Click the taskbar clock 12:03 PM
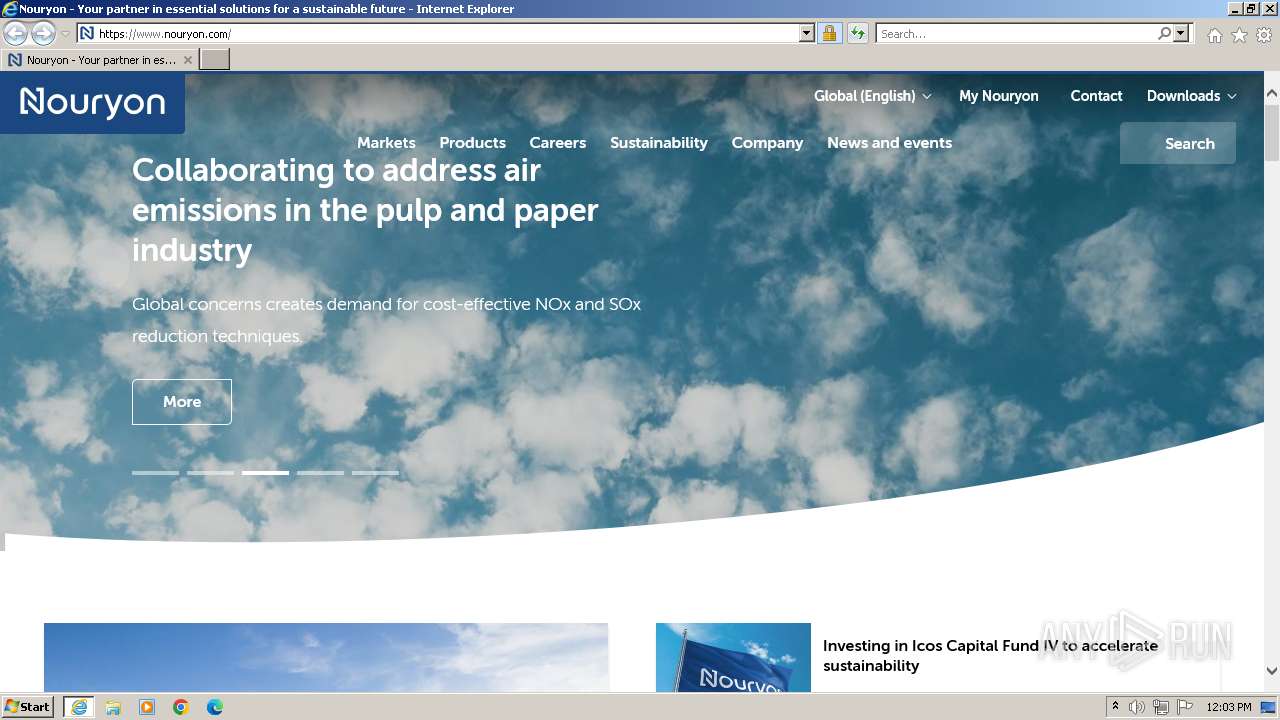1280x720 pixels. pyautogui.click(x=1229, y=707)
